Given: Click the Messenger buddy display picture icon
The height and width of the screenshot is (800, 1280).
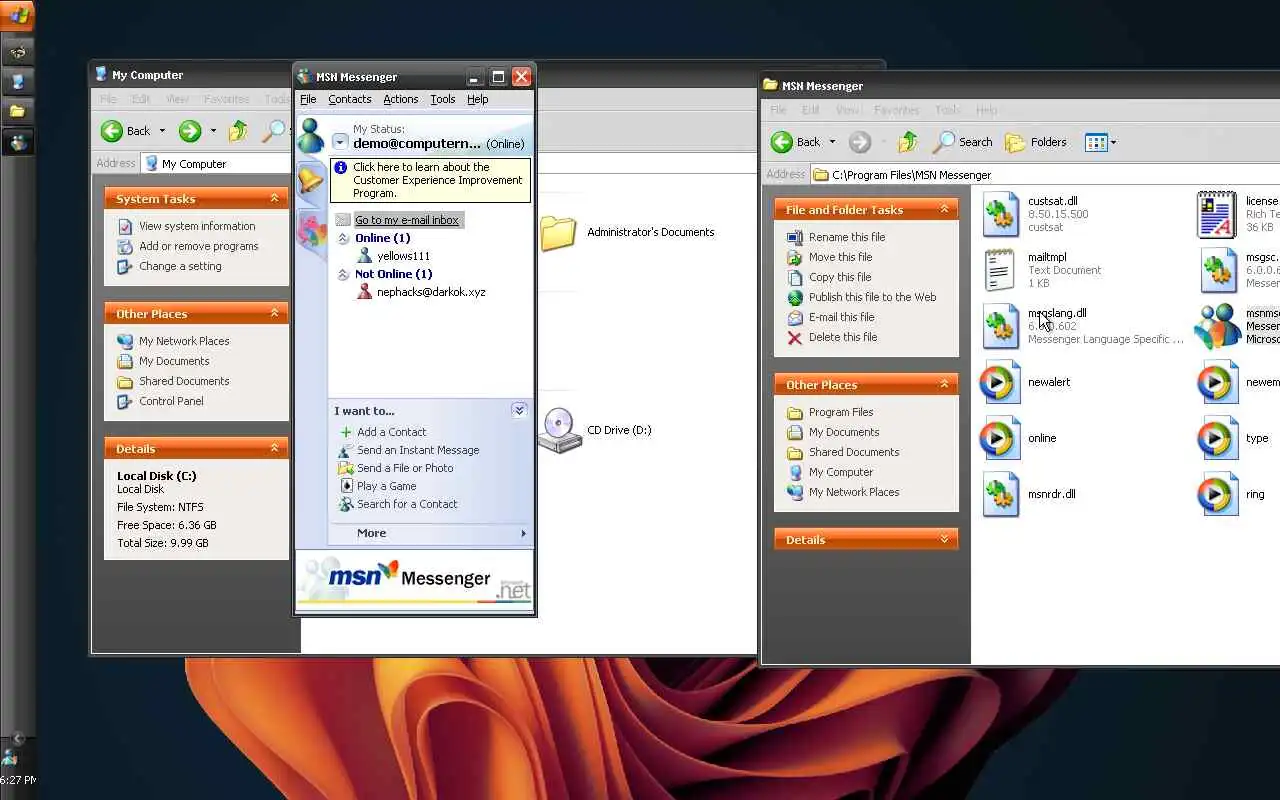Looking at the screenshot, I should (x=311, y=136).
